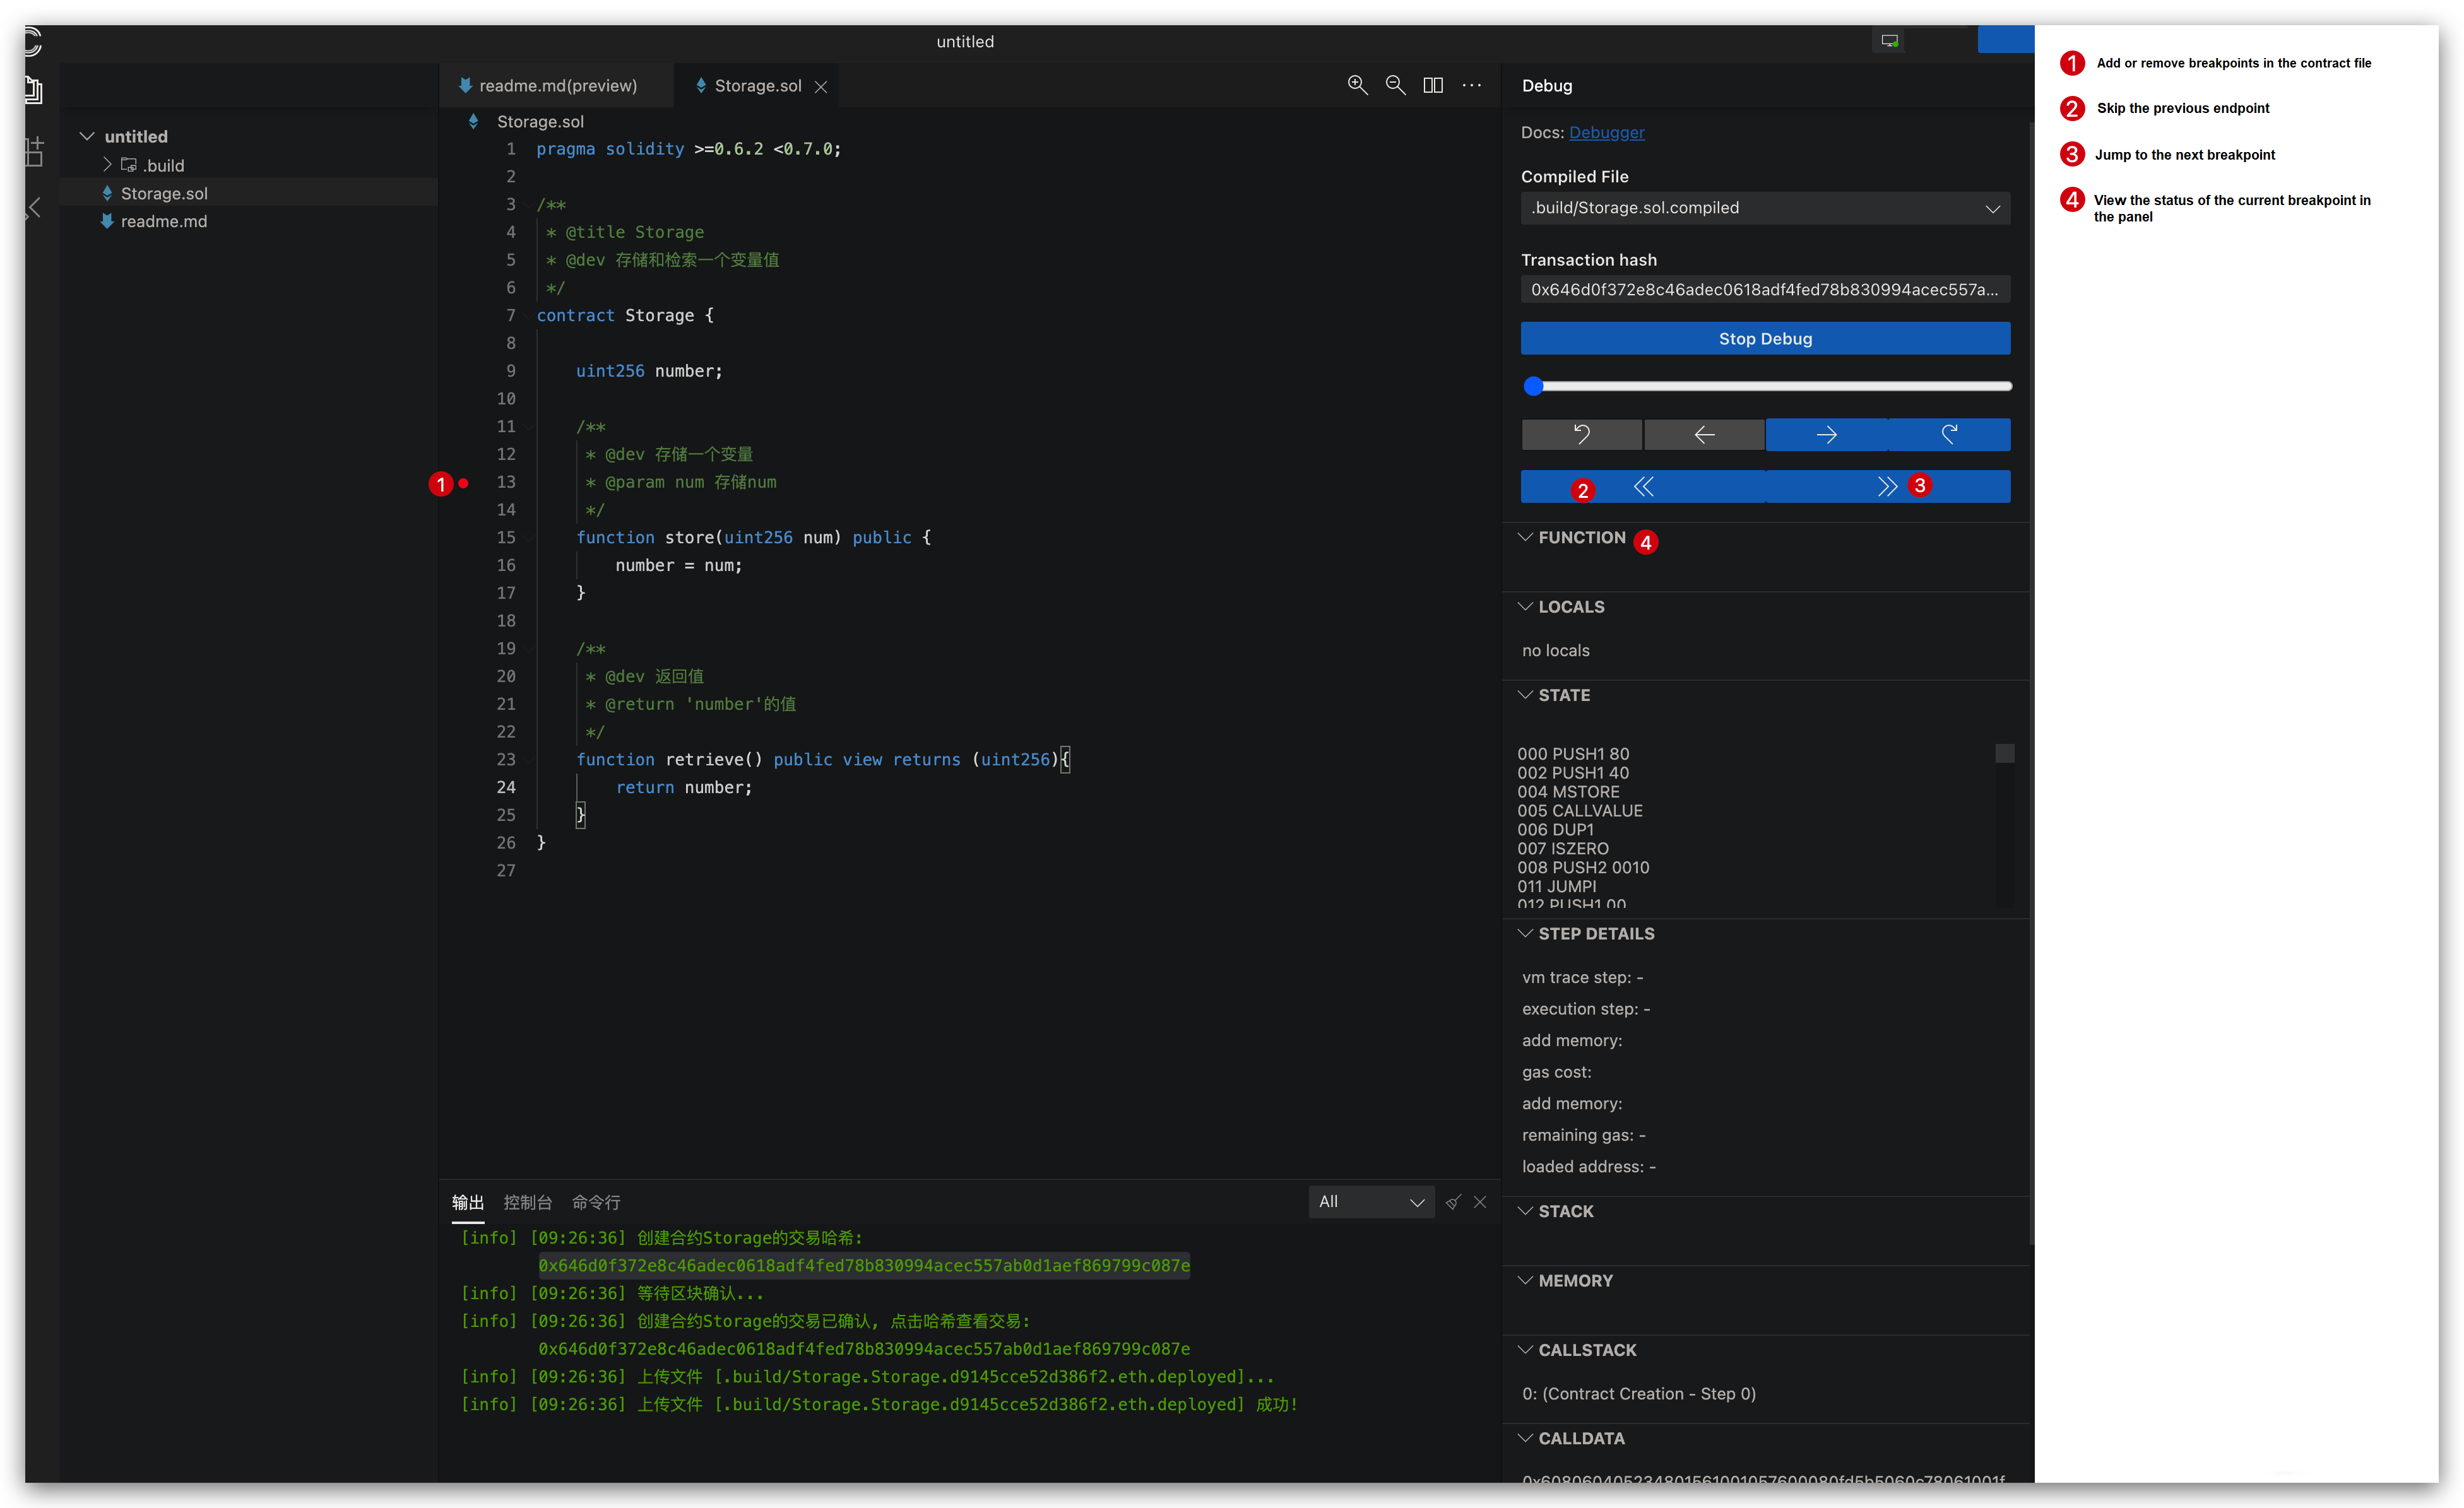2464x1508 pixels.
Task: Switch to the 控制台 tab
Action: (528, 1202)
